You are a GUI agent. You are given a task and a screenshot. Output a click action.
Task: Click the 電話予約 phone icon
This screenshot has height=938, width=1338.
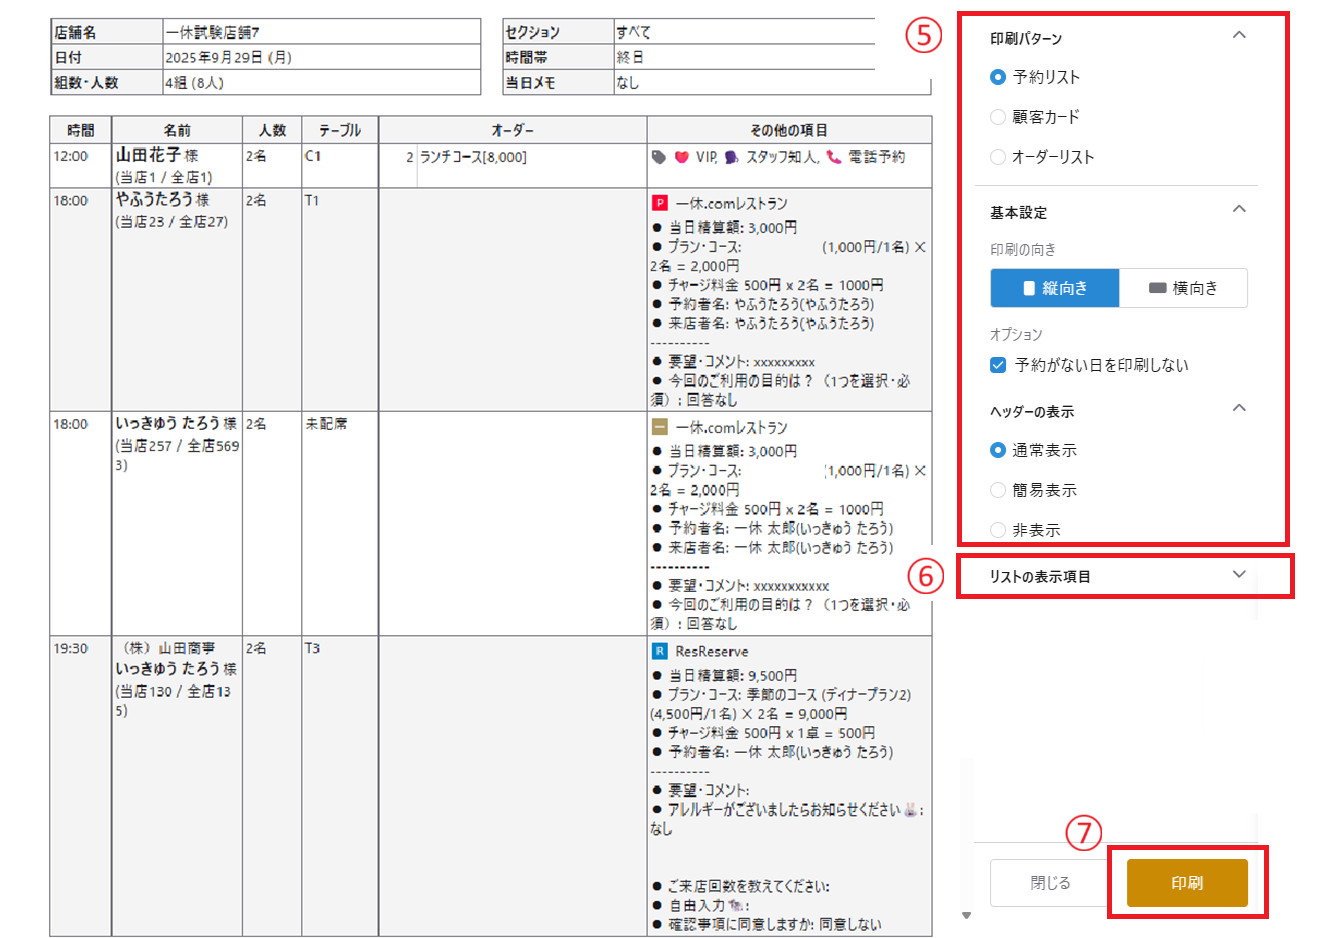click(834, 157)
